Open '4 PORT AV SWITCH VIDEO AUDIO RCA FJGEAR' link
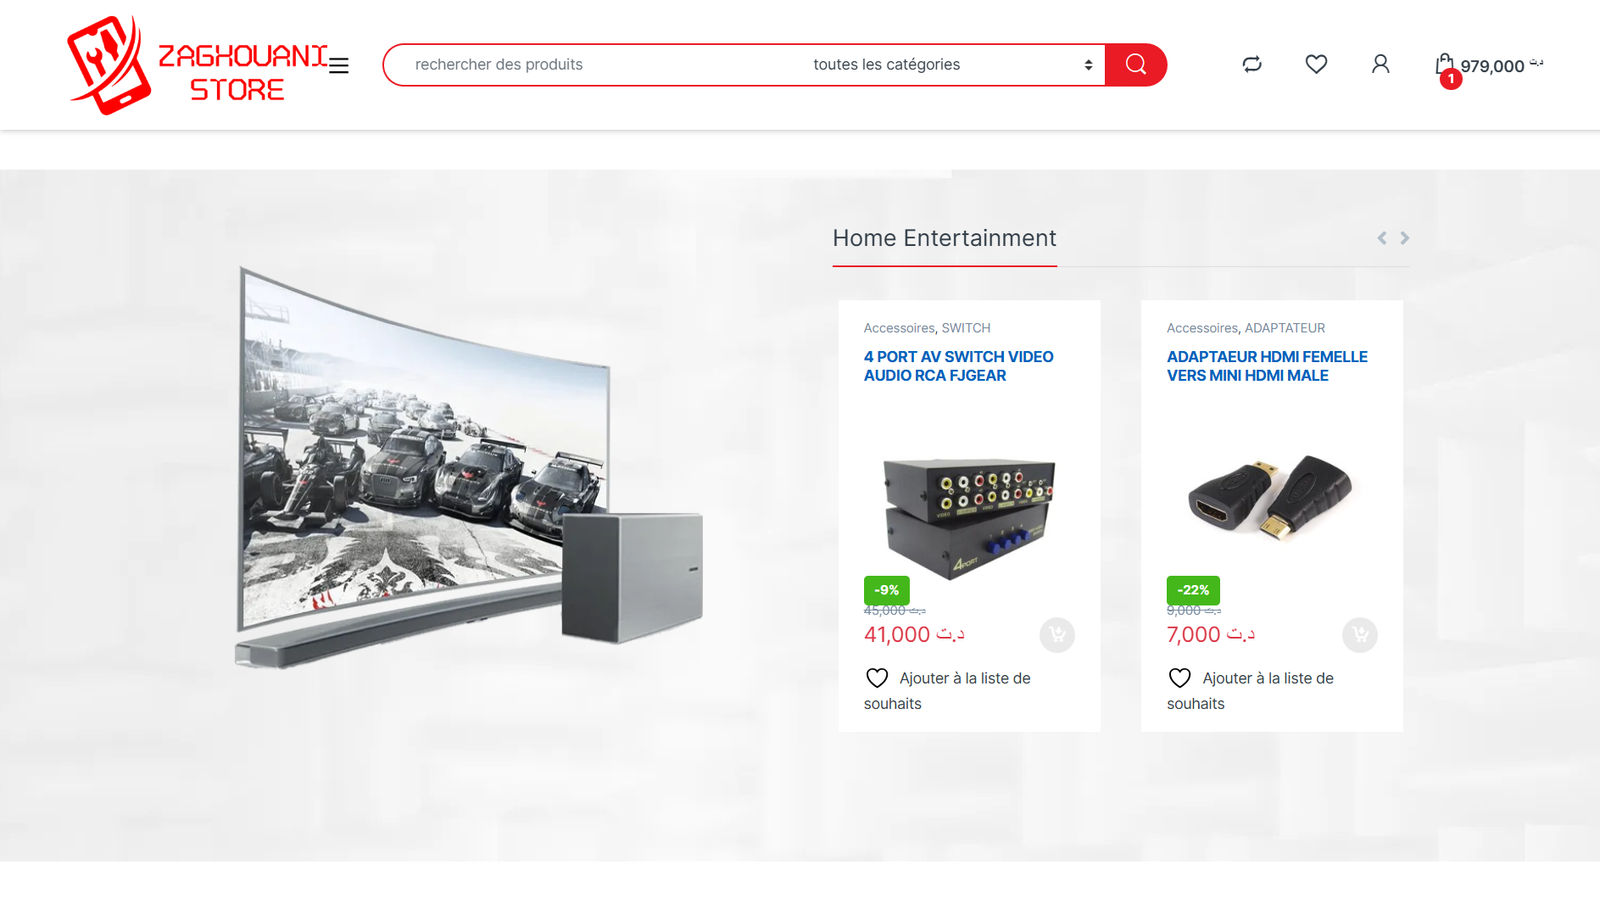The image size is (1600, 915). tap(959, 366)
